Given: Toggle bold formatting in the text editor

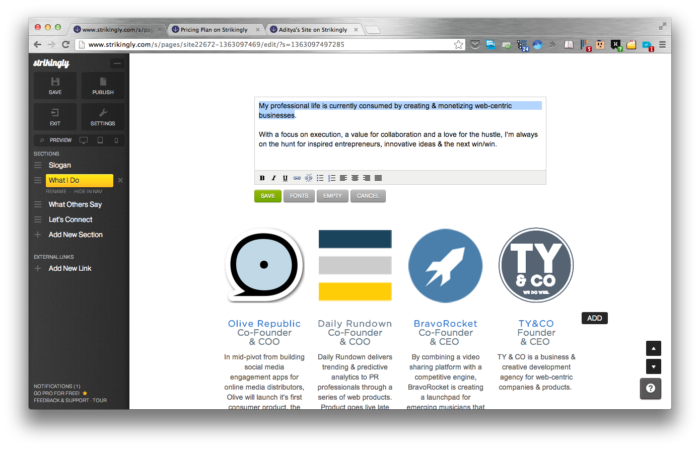Looking at the screenshot, I should coord(262,178).
